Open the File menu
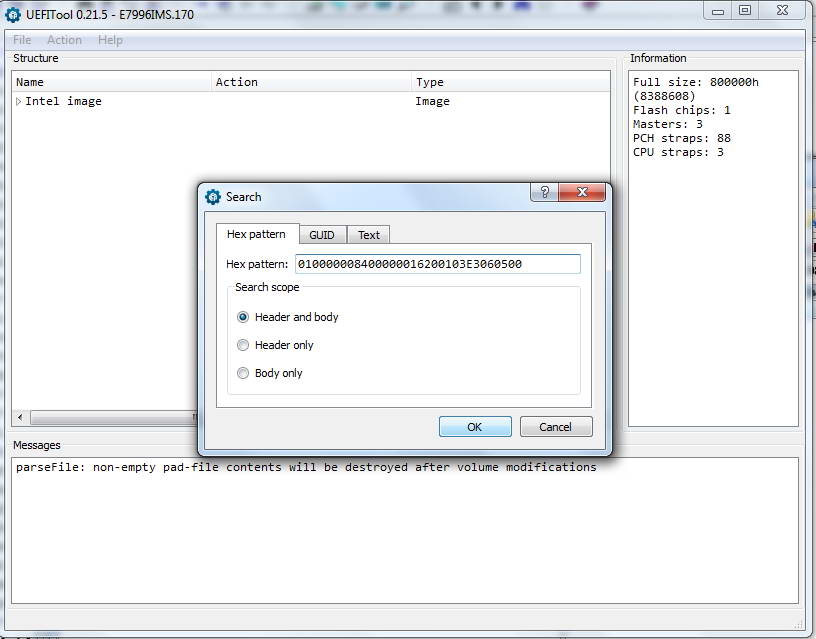816x639 pixels. coord(22,40)
